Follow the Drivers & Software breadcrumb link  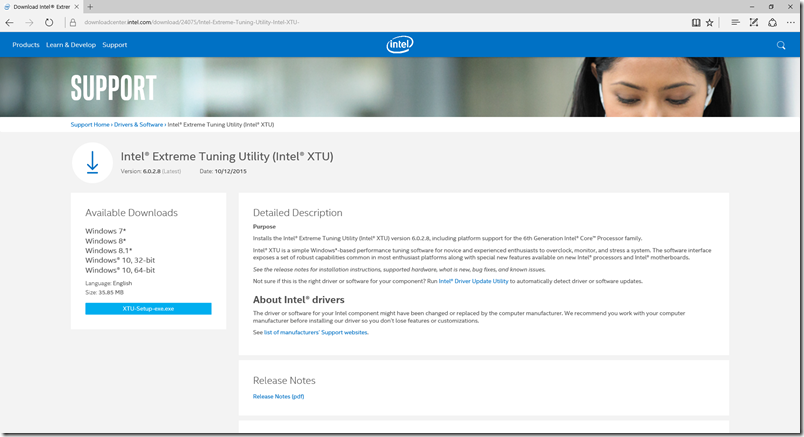pyautogui.click(x=138, y=125)
